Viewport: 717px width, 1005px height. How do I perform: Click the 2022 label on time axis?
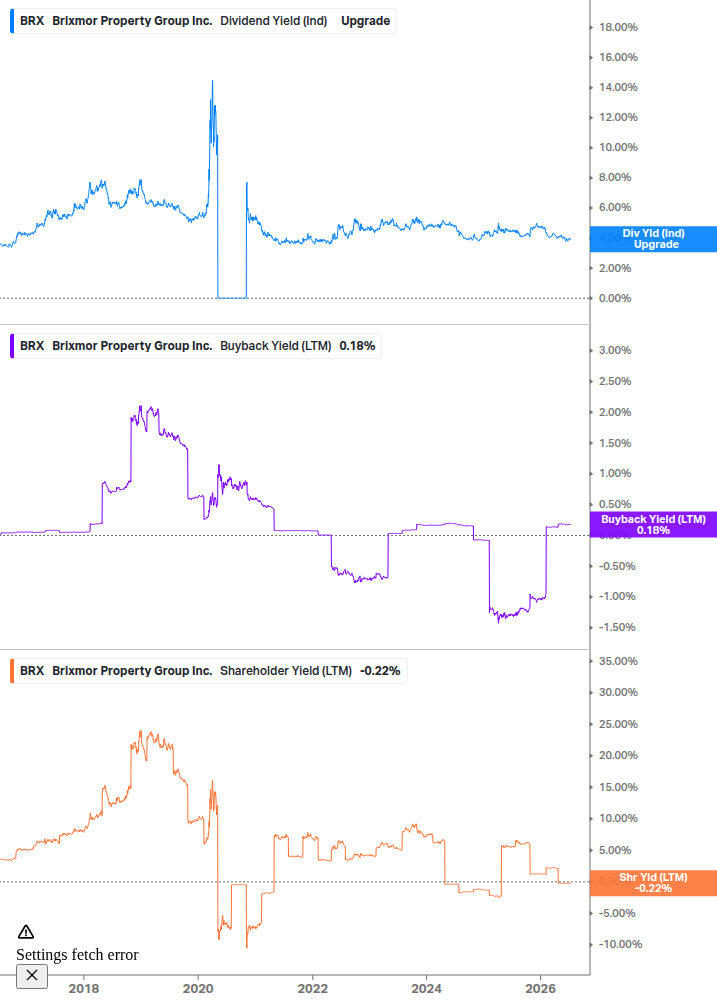pyautogui.click(x=313, y=989)
